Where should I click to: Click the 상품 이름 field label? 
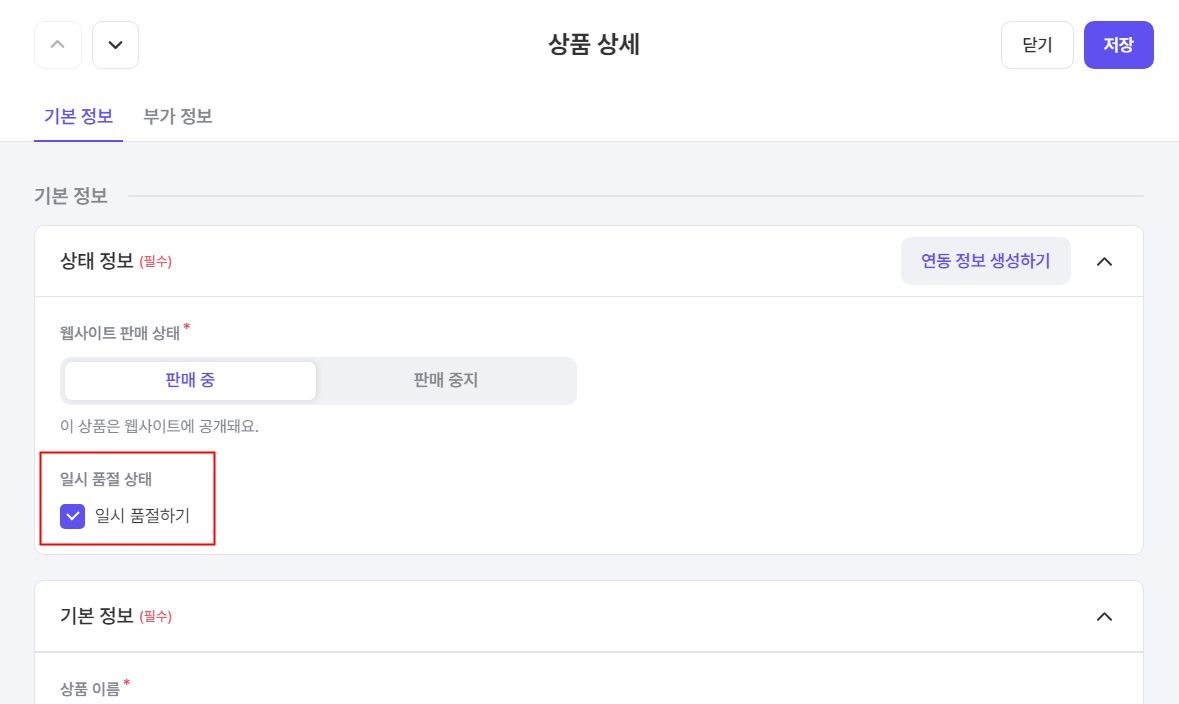pyautogui.click(x=90, y=688)
